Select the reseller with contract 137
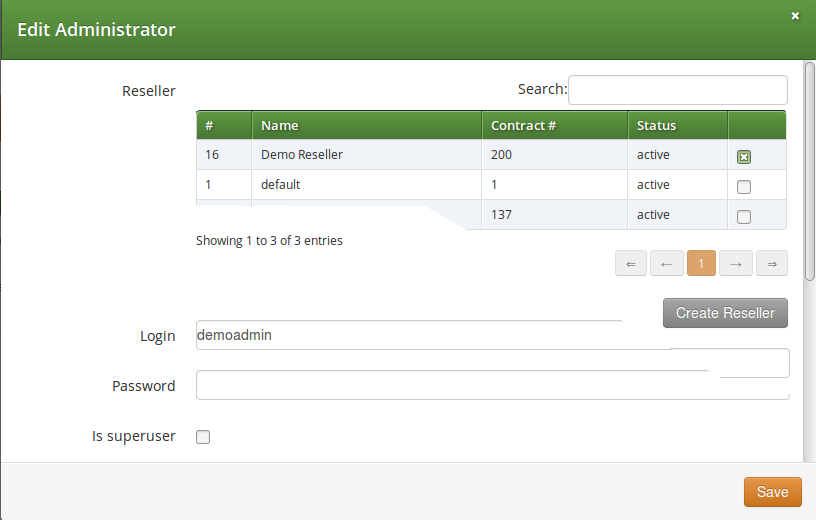The height and width of the screenshot is (520, 816). pos(743,216)
